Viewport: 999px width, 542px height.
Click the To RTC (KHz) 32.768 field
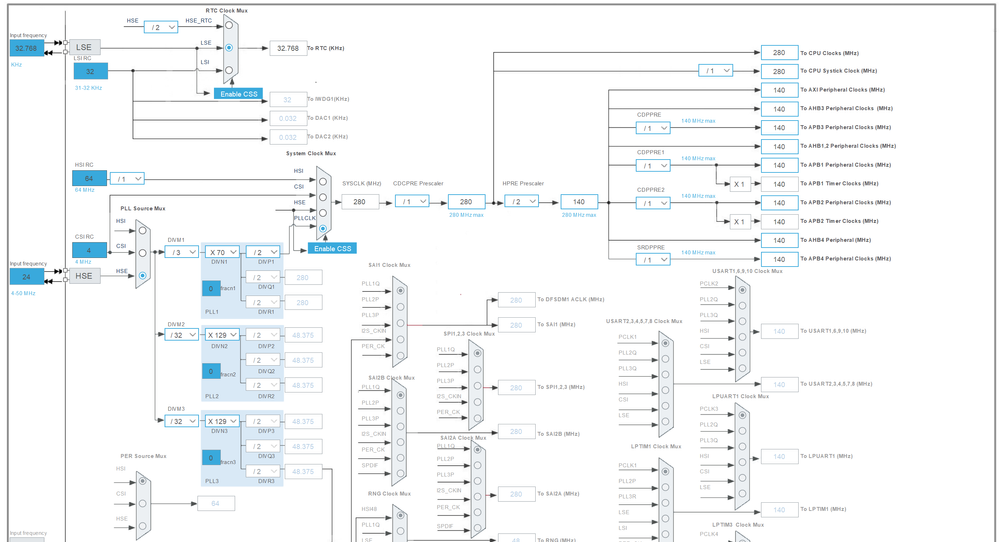pyautogui.click(x=288, y=48)
